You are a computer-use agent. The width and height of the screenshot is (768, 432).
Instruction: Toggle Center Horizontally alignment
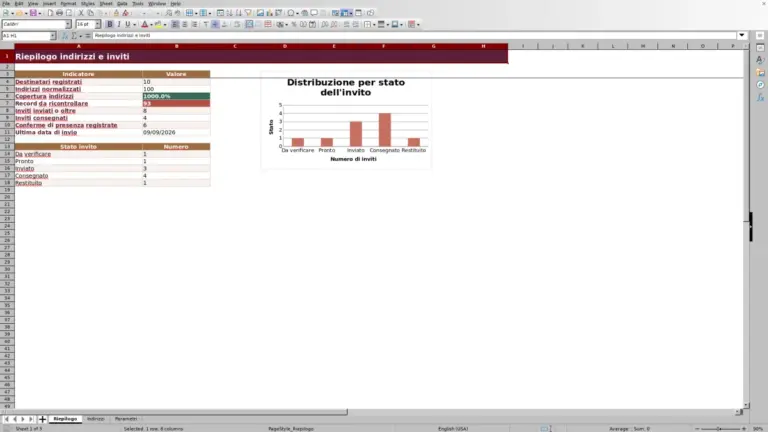click(185, 24)
